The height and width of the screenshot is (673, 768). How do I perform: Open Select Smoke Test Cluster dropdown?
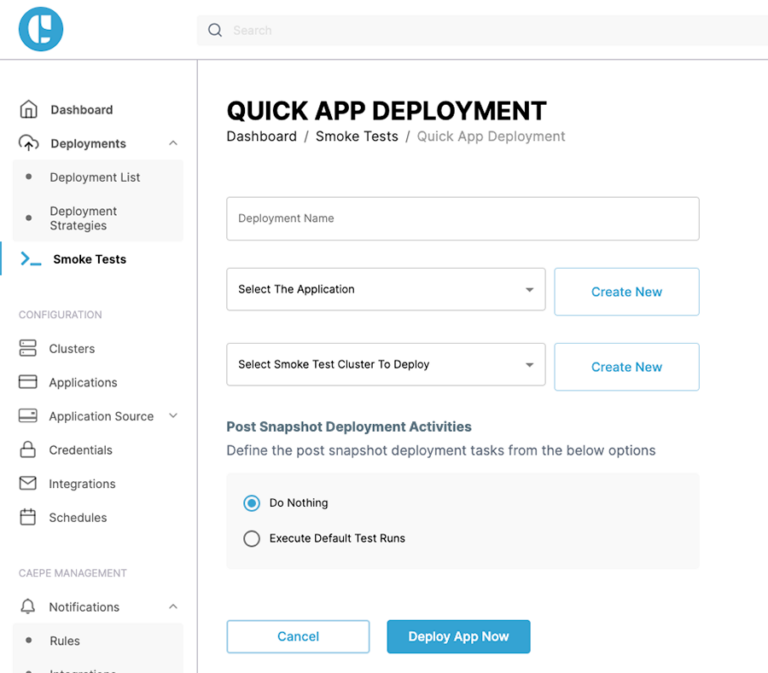pyautogui.click(x=386, y=365)
